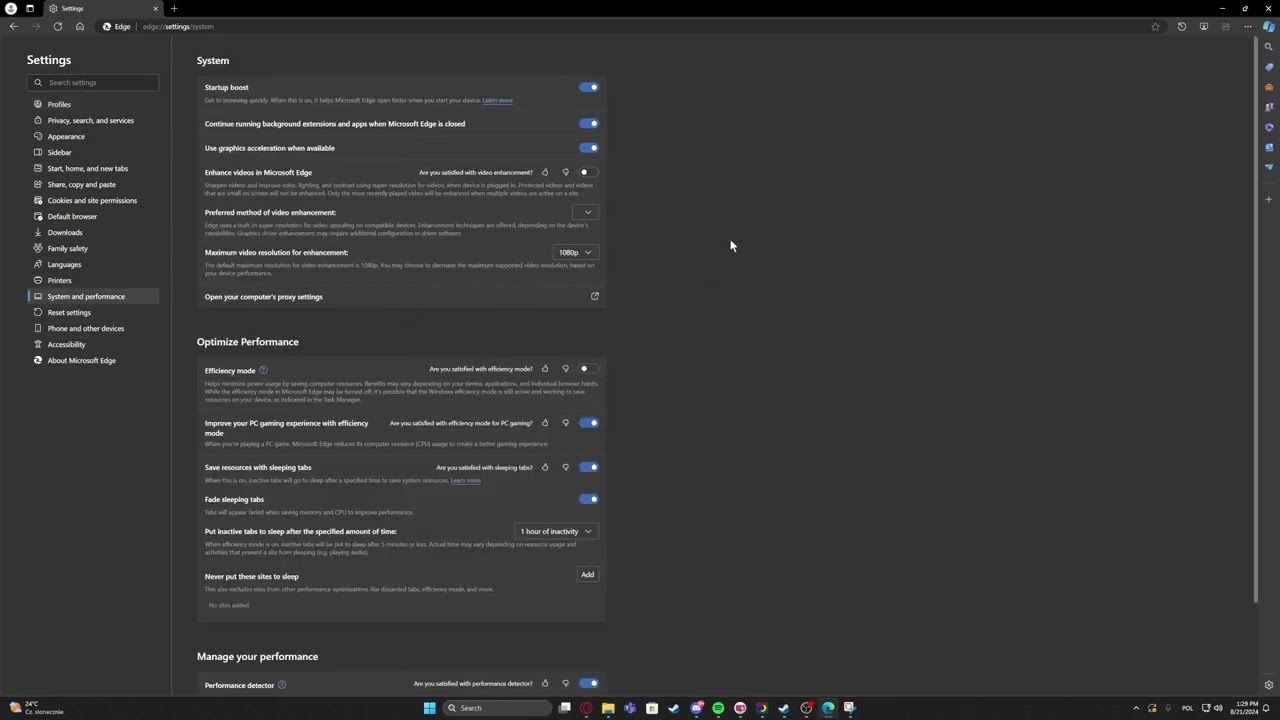This screenshot has height=720, width=1280.
Task: Open the Drop paper-plane icon in the sidebar
Action: (1268, 167)
